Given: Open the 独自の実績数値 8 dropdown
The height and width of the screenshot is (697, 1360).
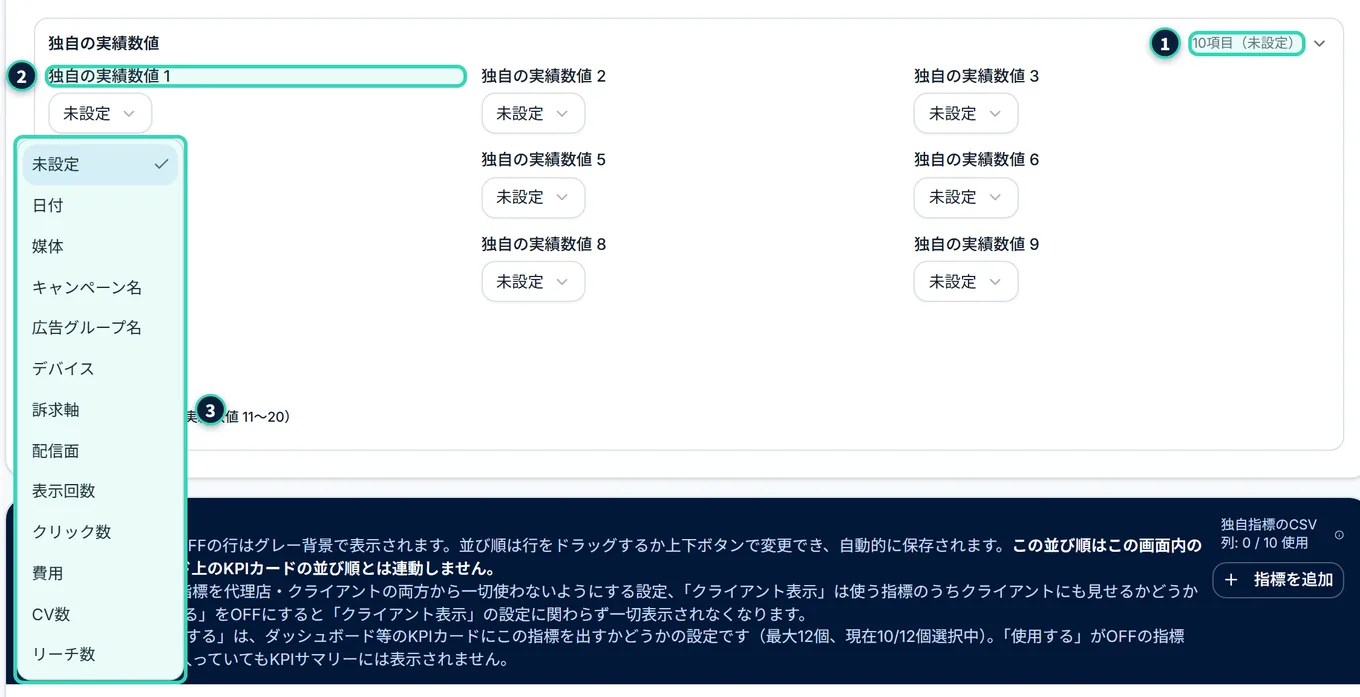Looking at the screenshot, I should coord(533,282).
